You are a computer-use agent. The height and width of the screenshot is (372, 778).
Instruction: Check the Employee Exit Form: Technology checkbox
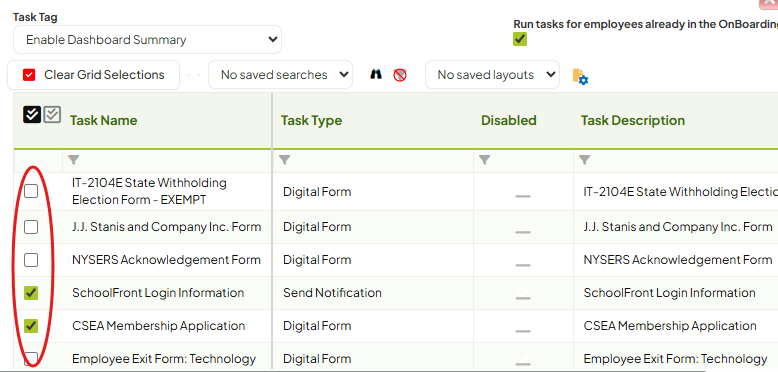[31, 358]
